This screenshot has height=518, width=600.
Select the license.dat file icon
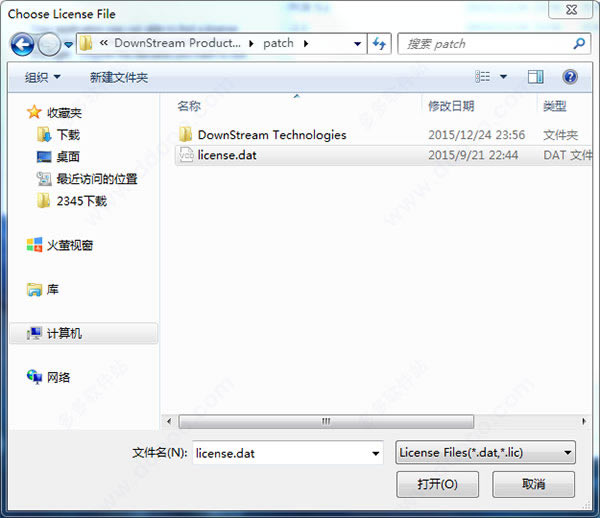186,155
